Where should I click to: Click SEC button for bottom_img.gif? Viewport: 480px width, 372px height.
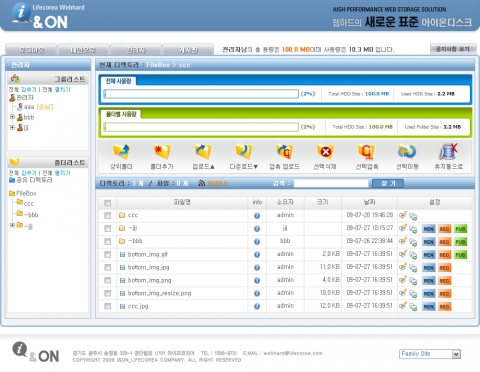(x=444, y=255)
